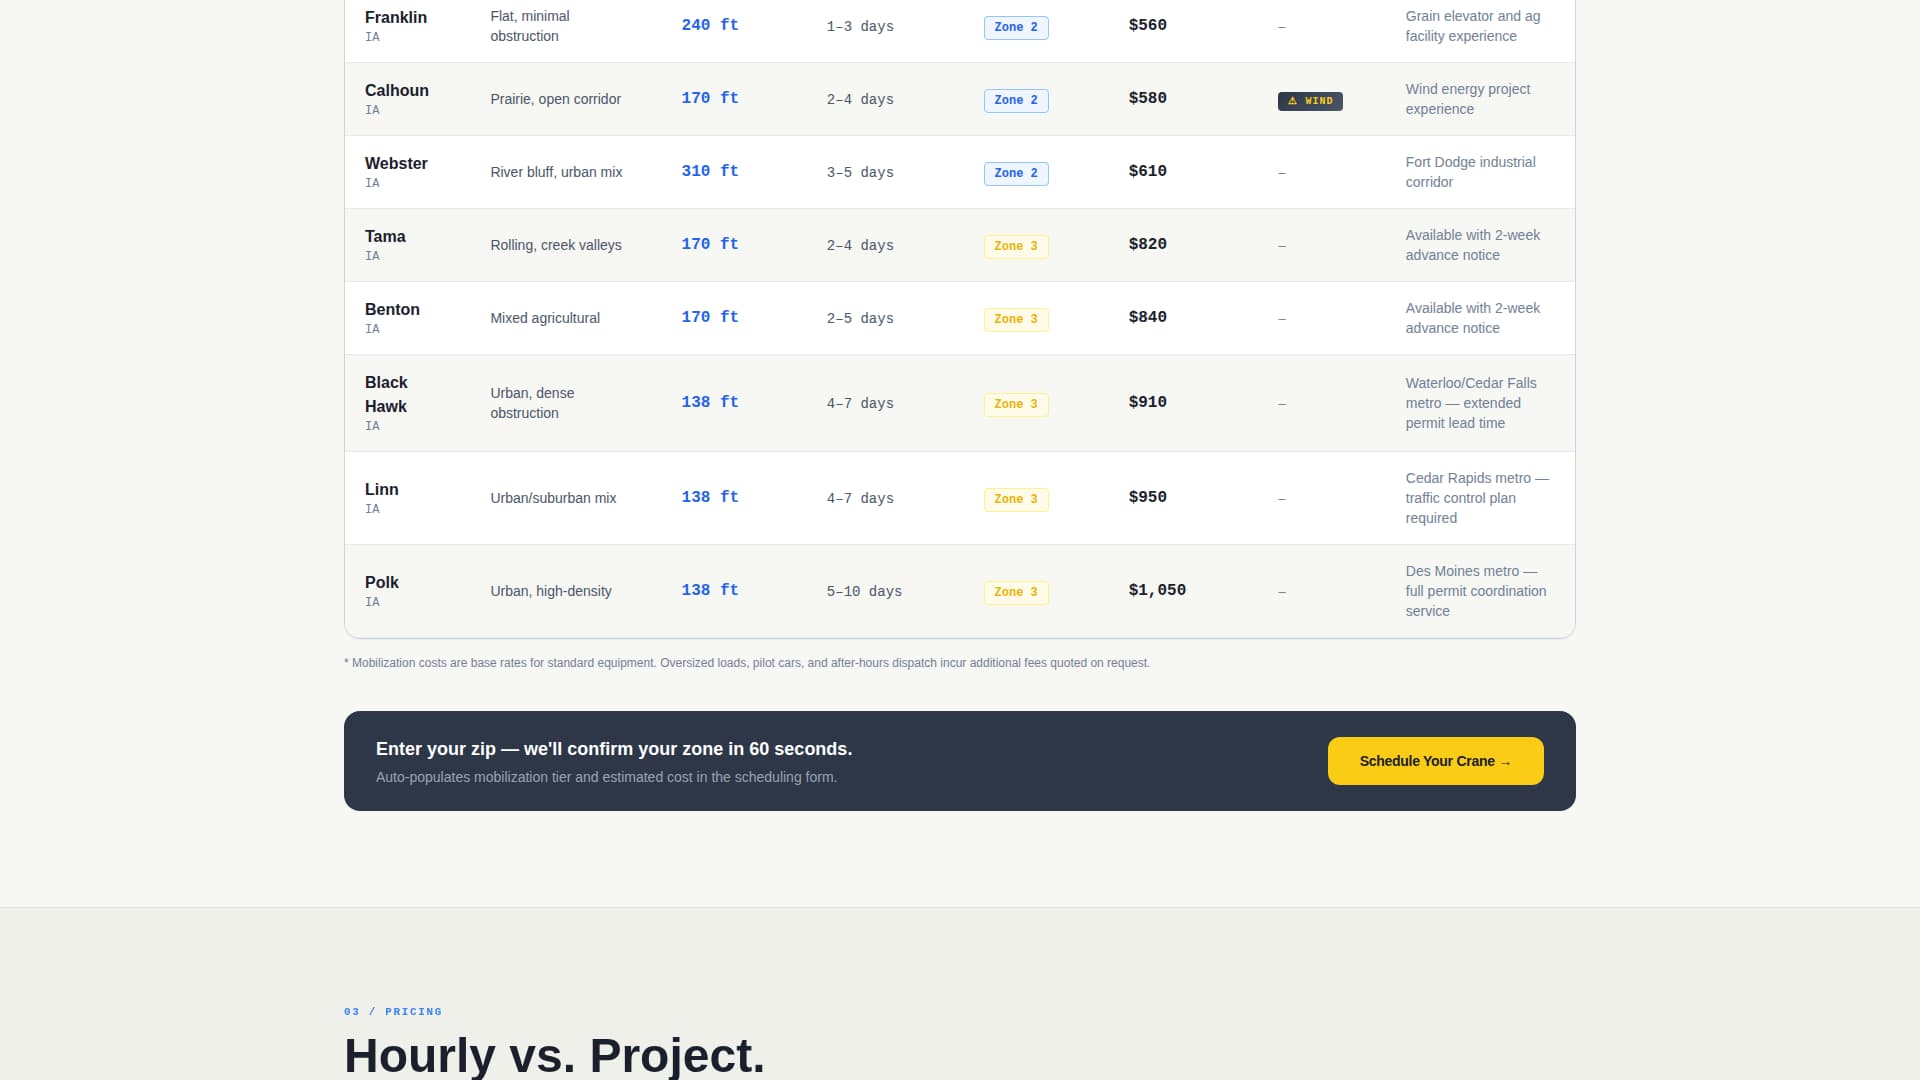1920x1080 pixels.
Task: Click the Franklin county name
Action: coord(396,17)
